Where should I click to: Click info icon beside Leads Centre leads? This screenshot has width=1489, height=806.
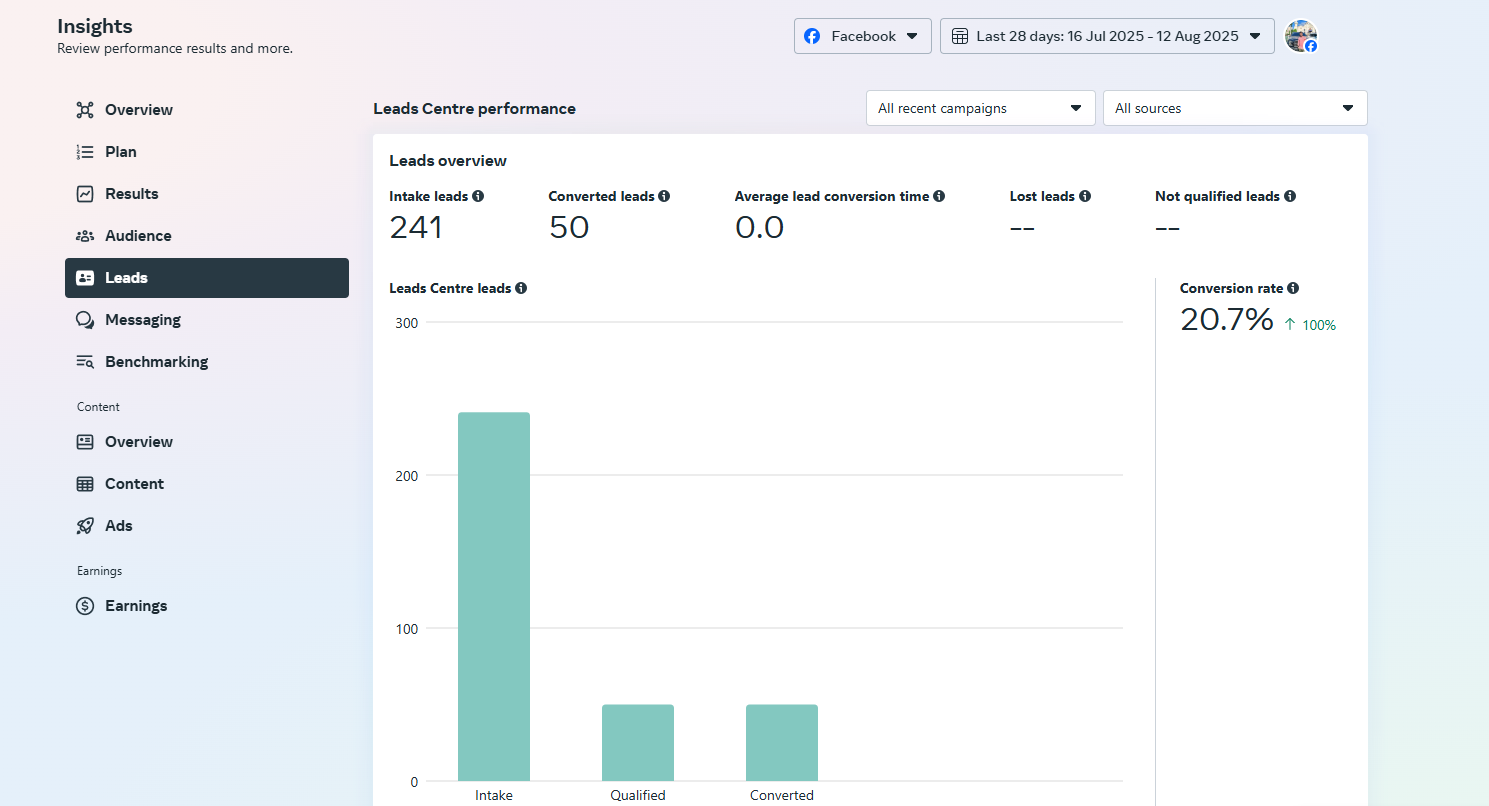click(521, 288)
